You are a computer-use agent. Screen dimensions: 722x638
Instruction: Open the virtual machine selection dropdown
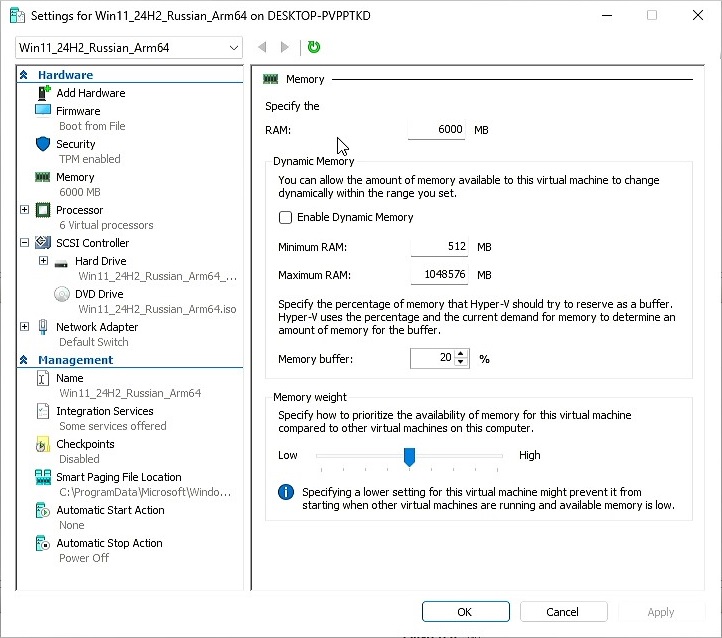click(x=234, y=48)
